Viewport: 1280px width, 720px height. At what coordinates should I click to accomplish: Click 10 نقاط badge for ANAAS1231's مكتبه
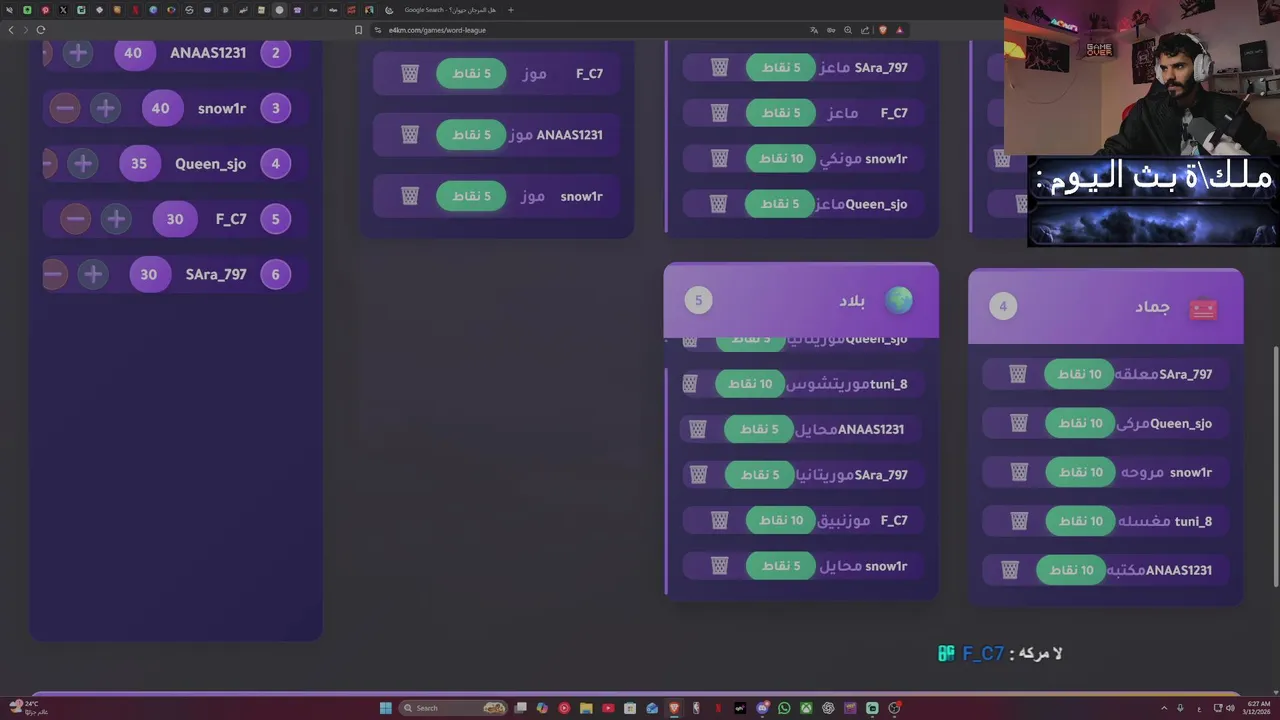pos(1071,570)
